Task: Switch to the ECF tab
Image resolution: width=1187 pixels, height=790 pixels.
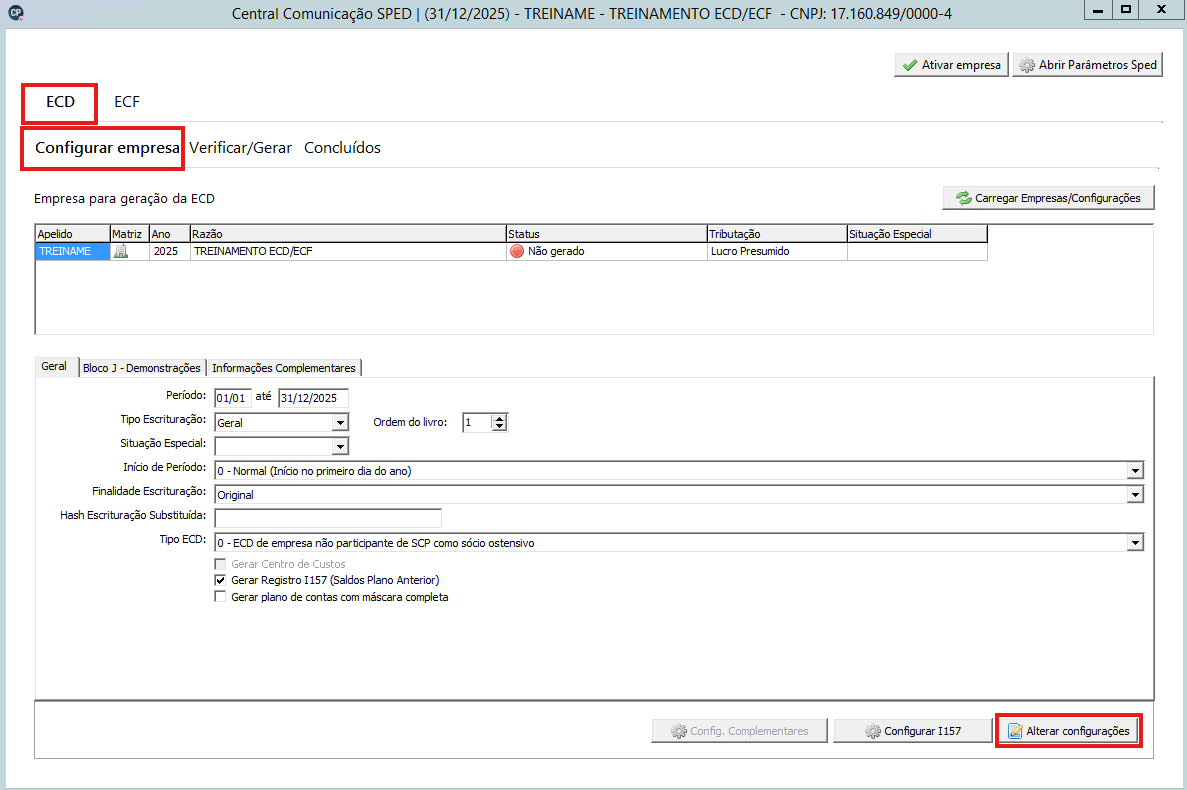Action: tap(127, 102)
